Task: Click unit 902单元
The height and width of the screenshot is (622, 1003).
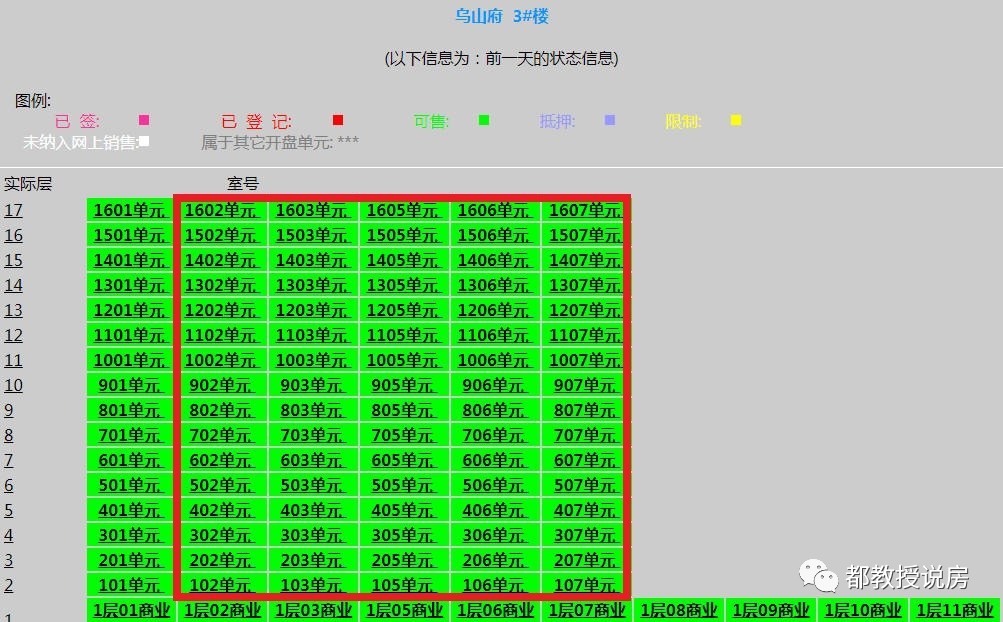Action: click(221, 385)
